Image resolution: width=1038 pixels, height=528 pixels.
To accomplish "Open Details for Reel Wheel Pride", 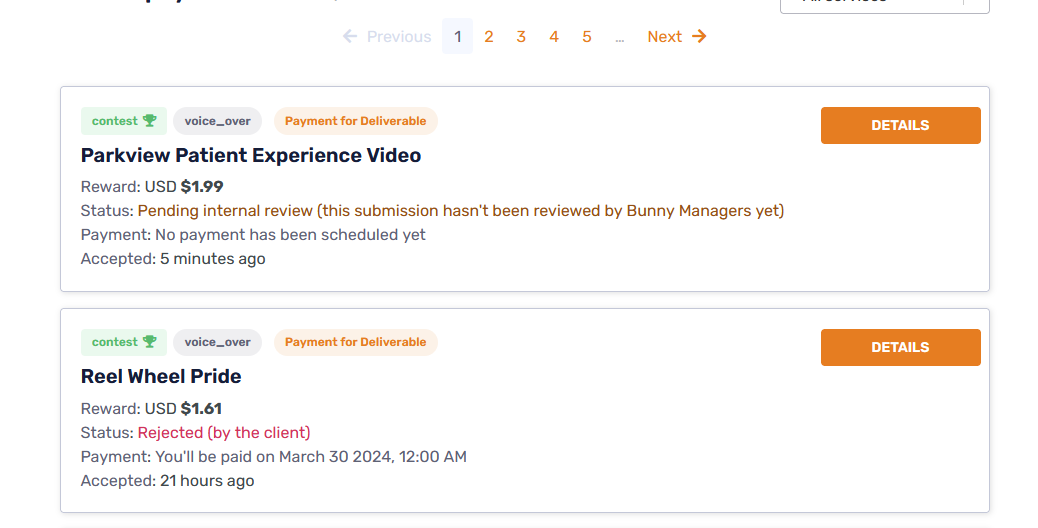I will point(900,347).
